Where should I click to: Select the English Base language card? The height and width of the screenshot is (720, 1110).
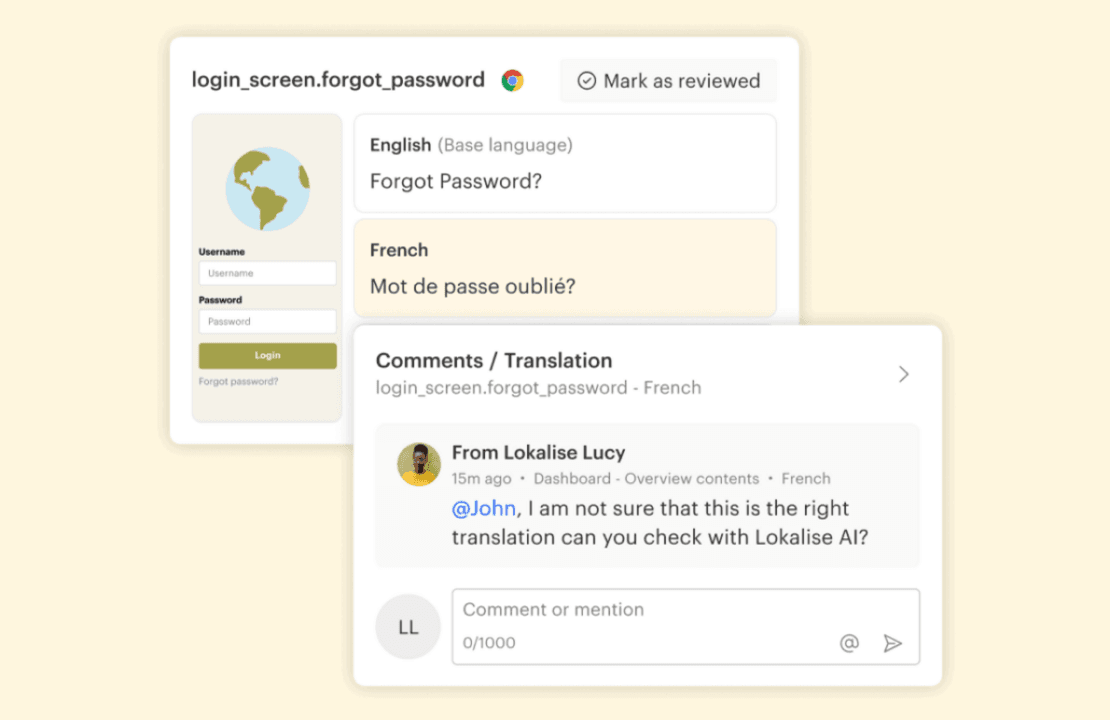(x=565, y=163)
